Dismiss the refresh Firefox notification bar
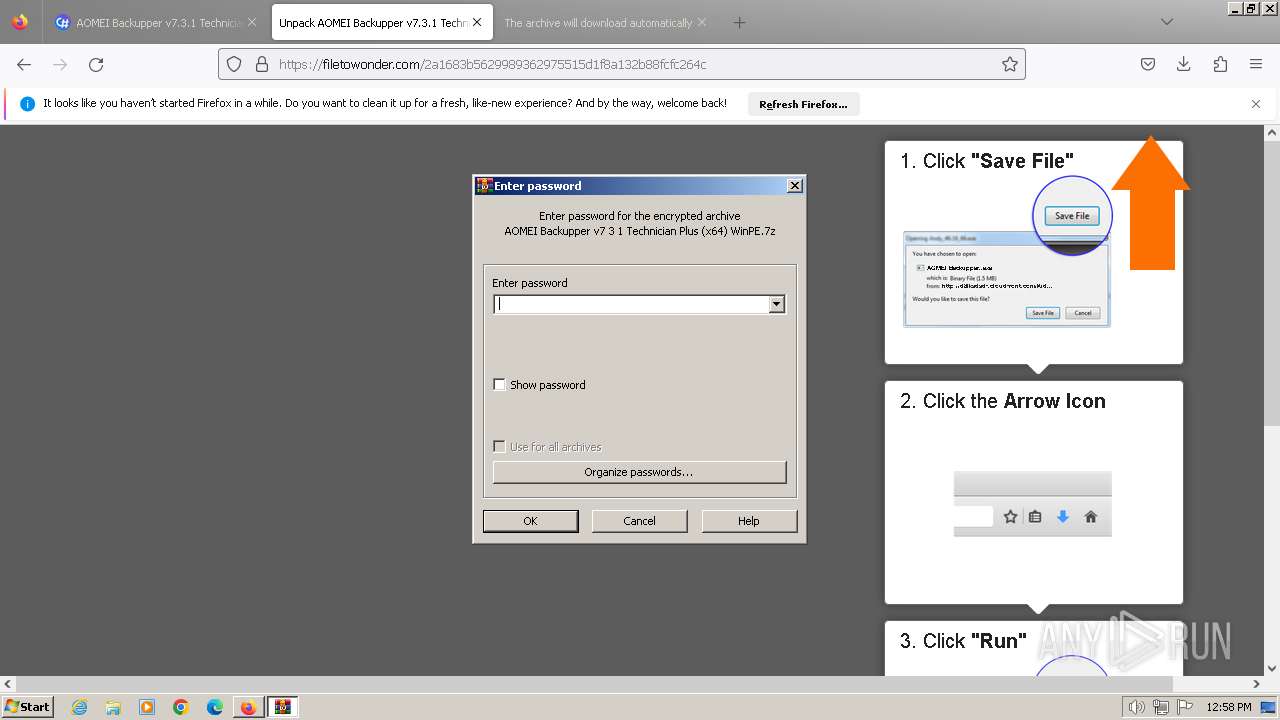Viewport: 1280px width, 720px height. click(x=1256, y=104)
